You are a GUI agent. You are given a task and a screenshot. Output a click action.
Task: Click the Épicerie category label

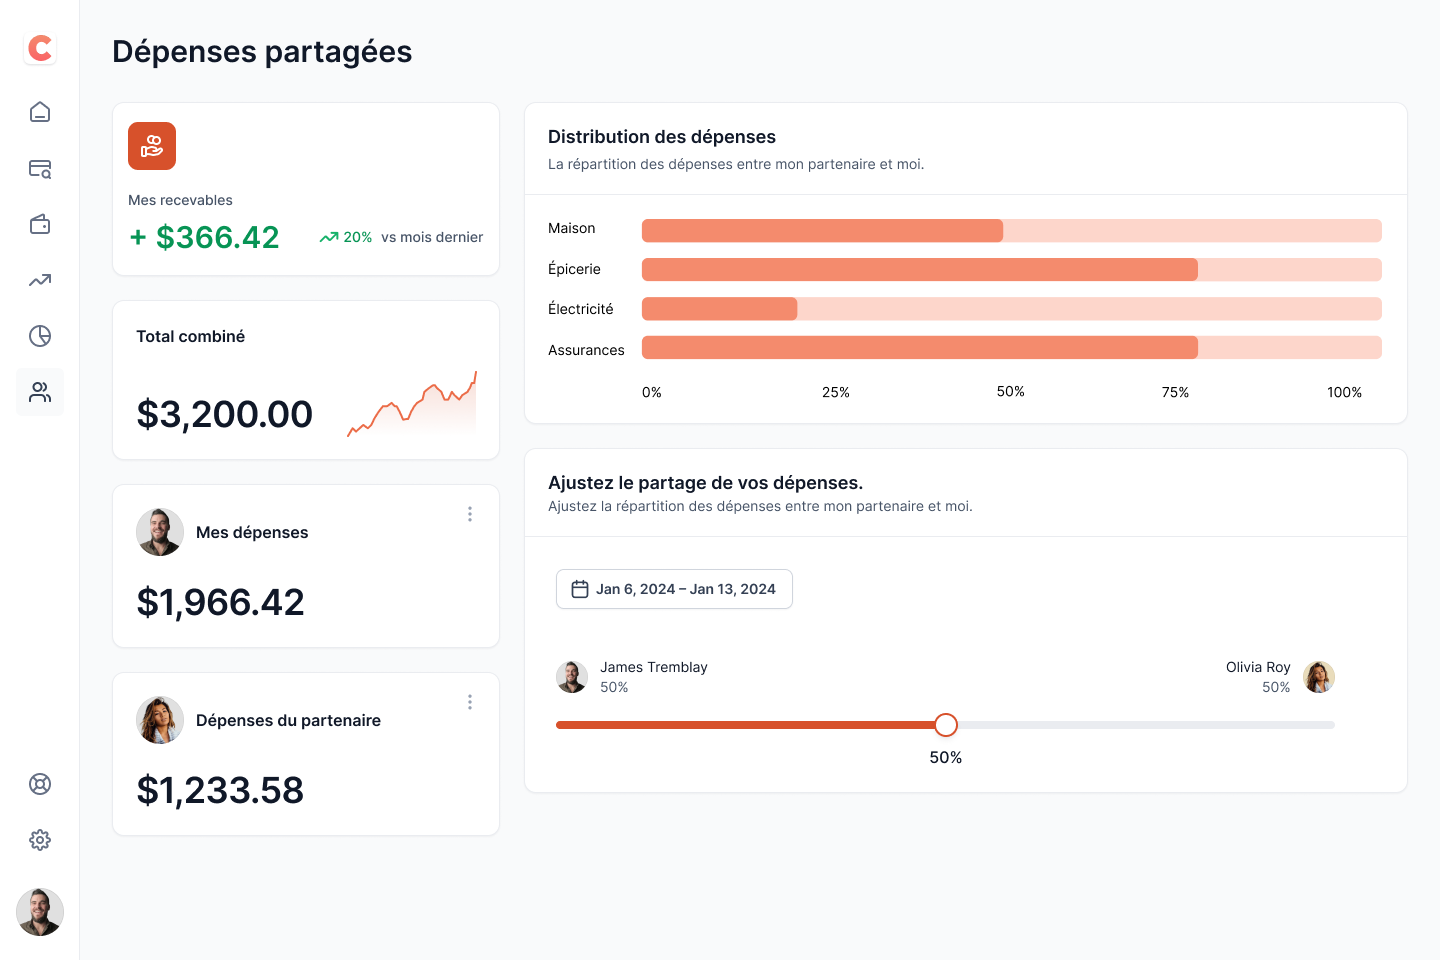575,269
